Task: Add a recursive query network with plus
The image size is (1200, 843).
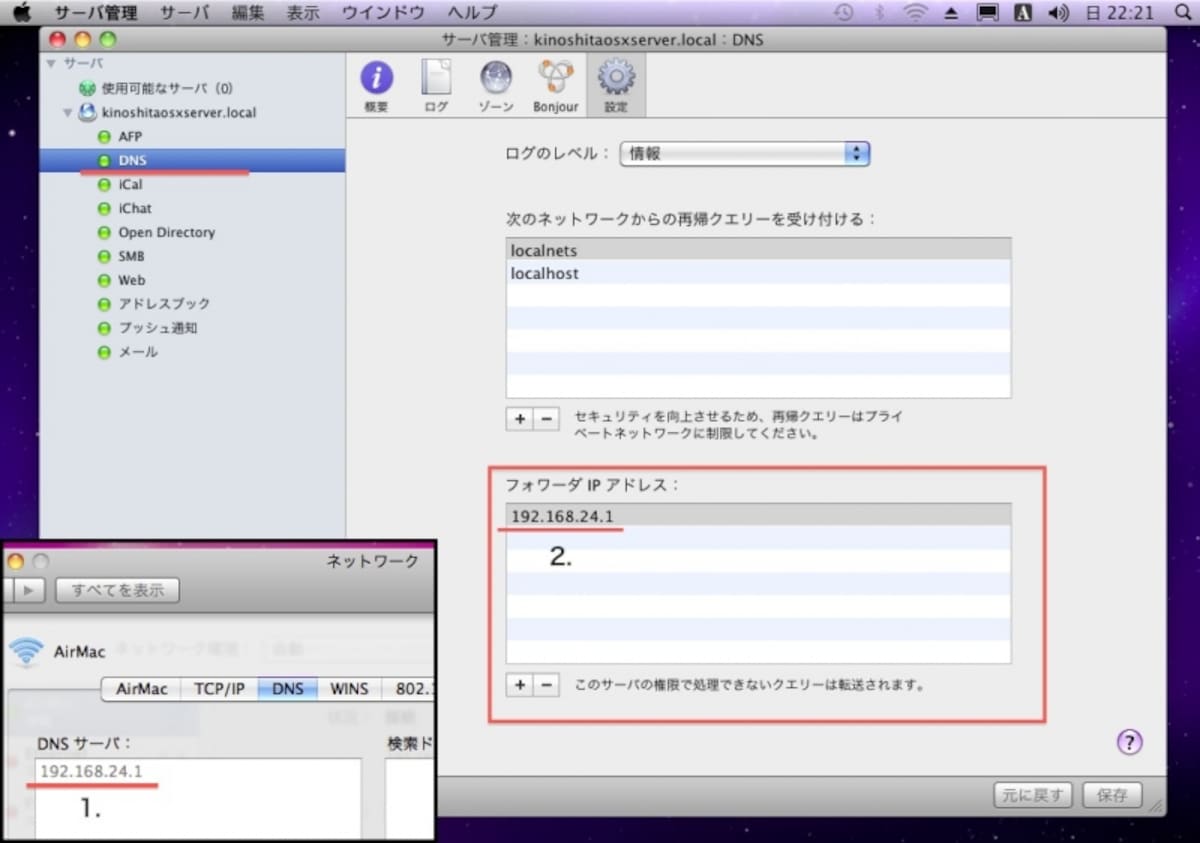Action: point(520,420)
